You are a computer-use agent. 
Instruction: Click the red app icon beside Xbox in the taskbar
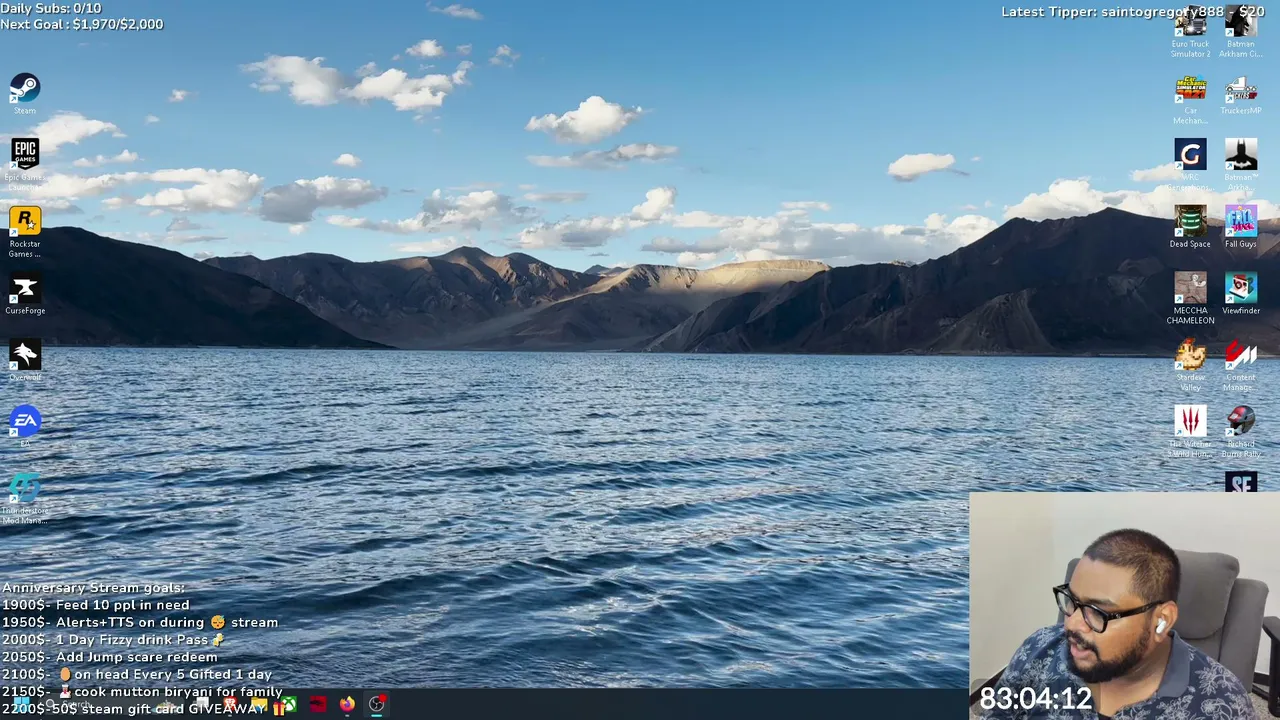(318, 705)
